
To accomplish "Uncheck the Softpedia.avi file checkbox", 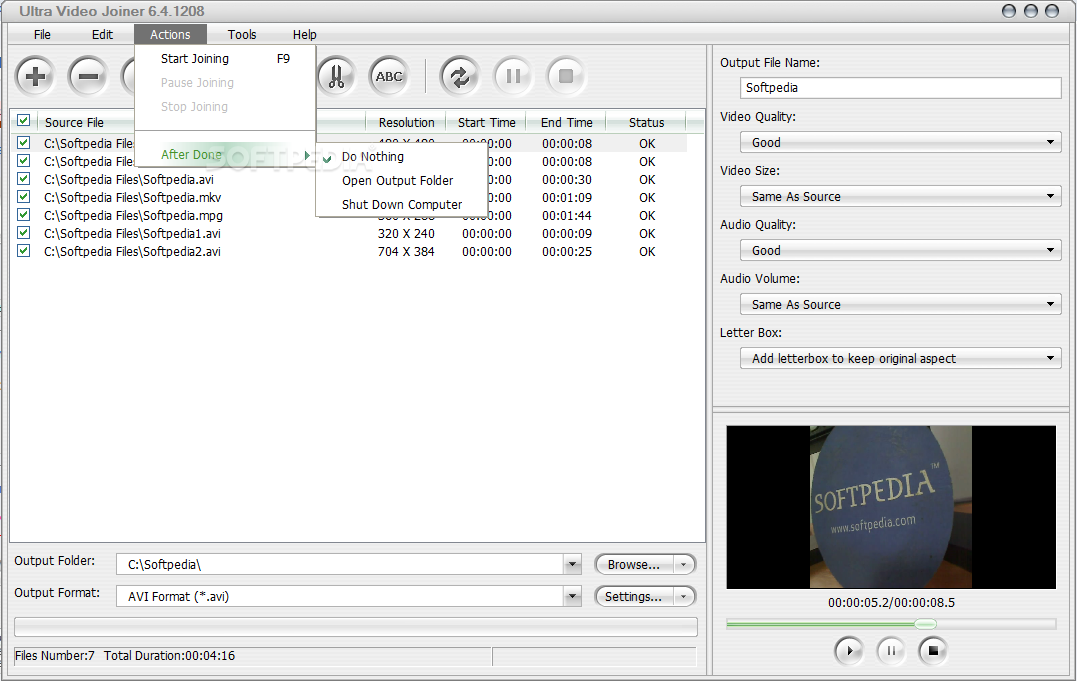I will 23,179.
